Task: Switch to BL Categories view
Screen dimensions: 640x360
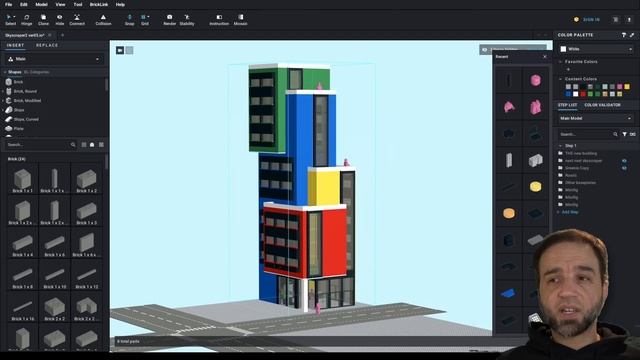Action: (36, 72)
